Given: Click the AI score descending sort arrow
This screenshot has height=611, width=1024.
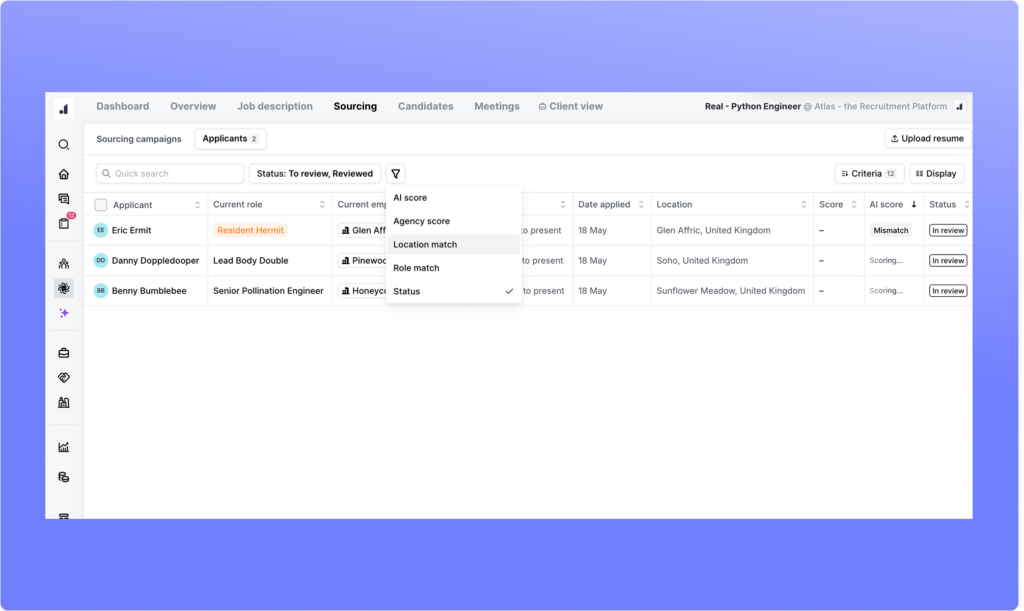Looking at the screenshot, I should tap(914, 204).
